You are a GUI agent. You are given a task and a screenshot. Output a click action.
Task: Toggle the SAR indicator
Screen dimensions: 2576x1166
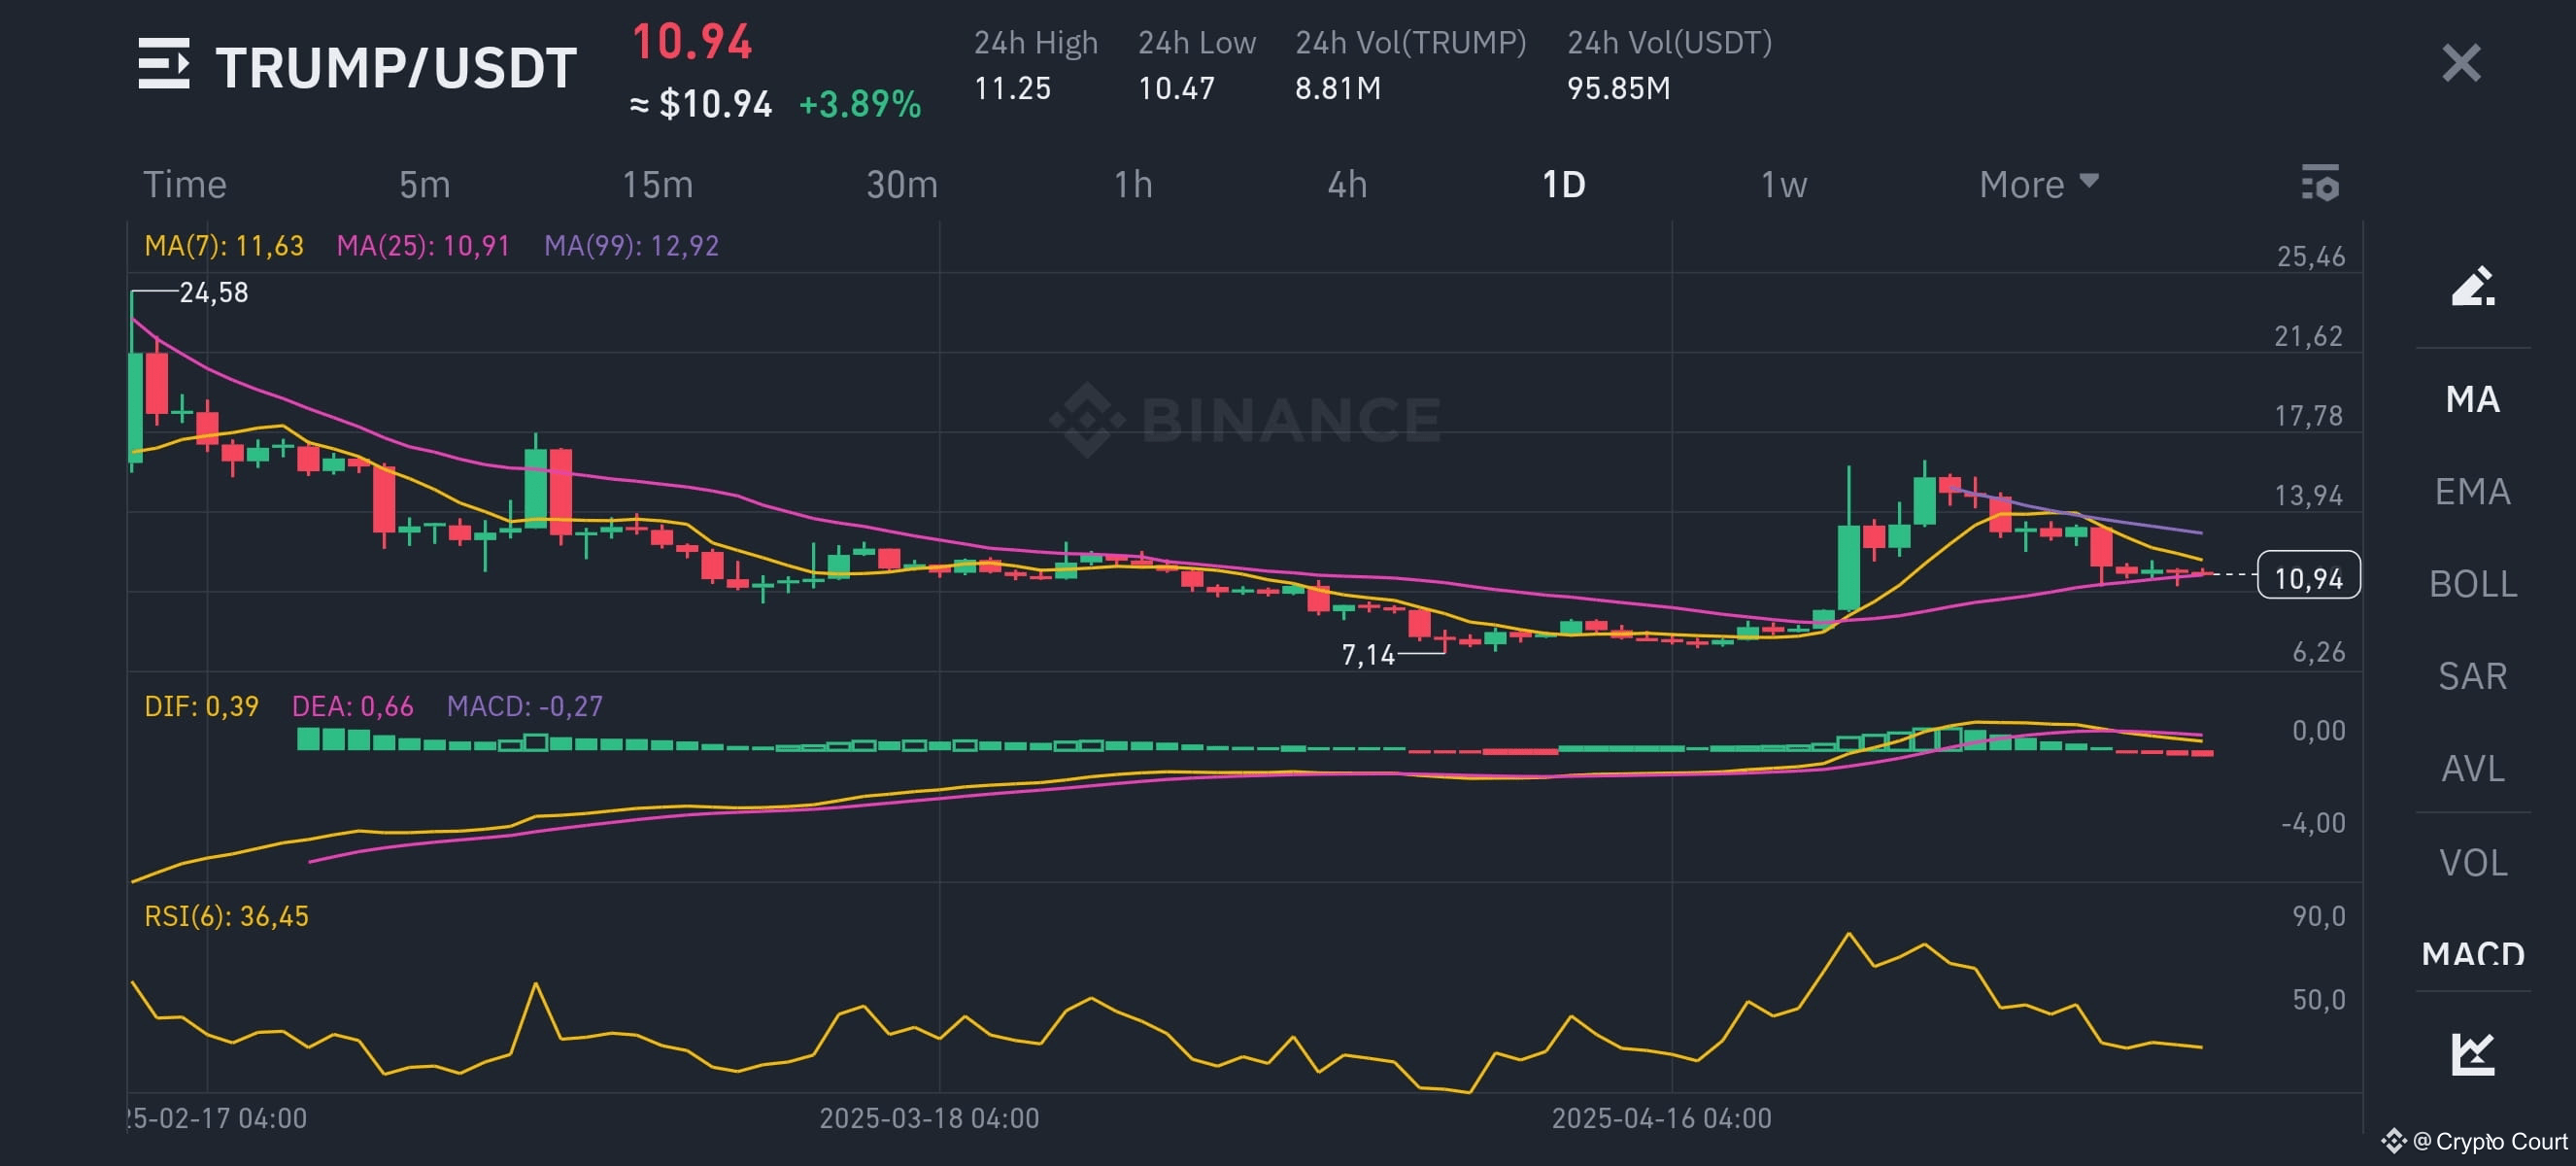coord(2472,676)
